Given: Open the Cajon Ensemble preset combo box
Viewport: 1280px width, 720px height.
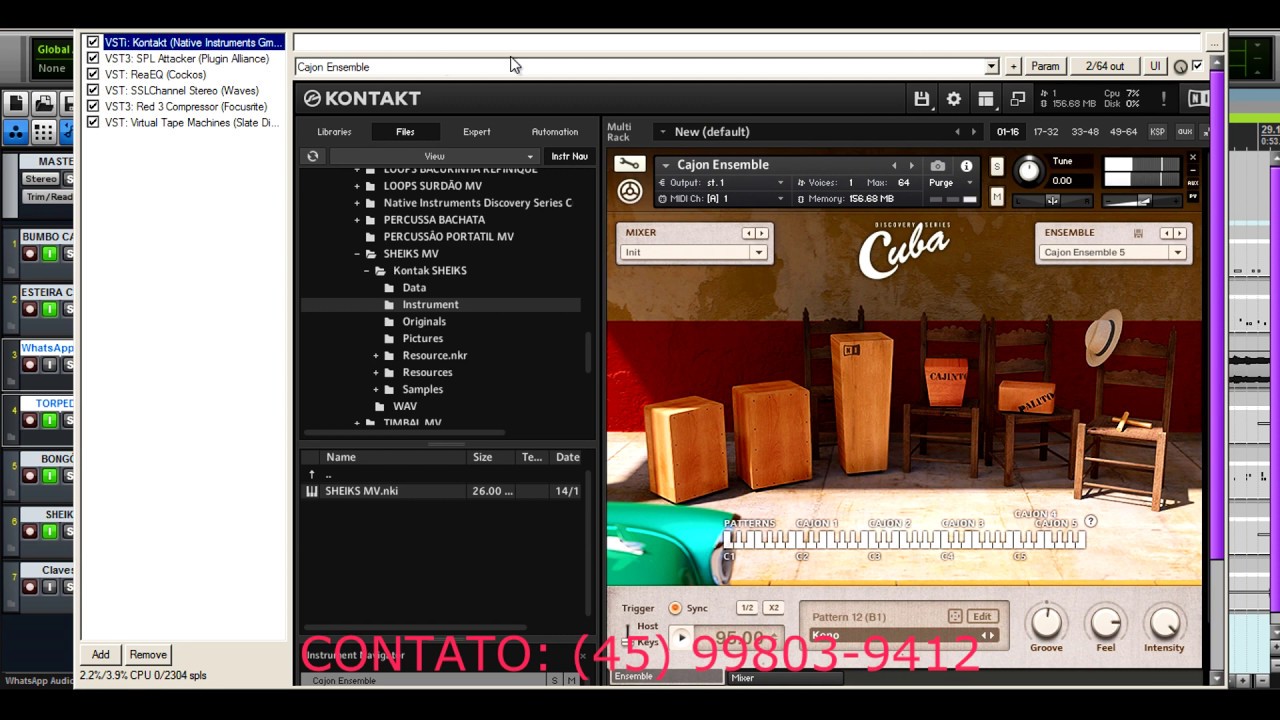Looking at the screenshot, I should coord(646,67).
